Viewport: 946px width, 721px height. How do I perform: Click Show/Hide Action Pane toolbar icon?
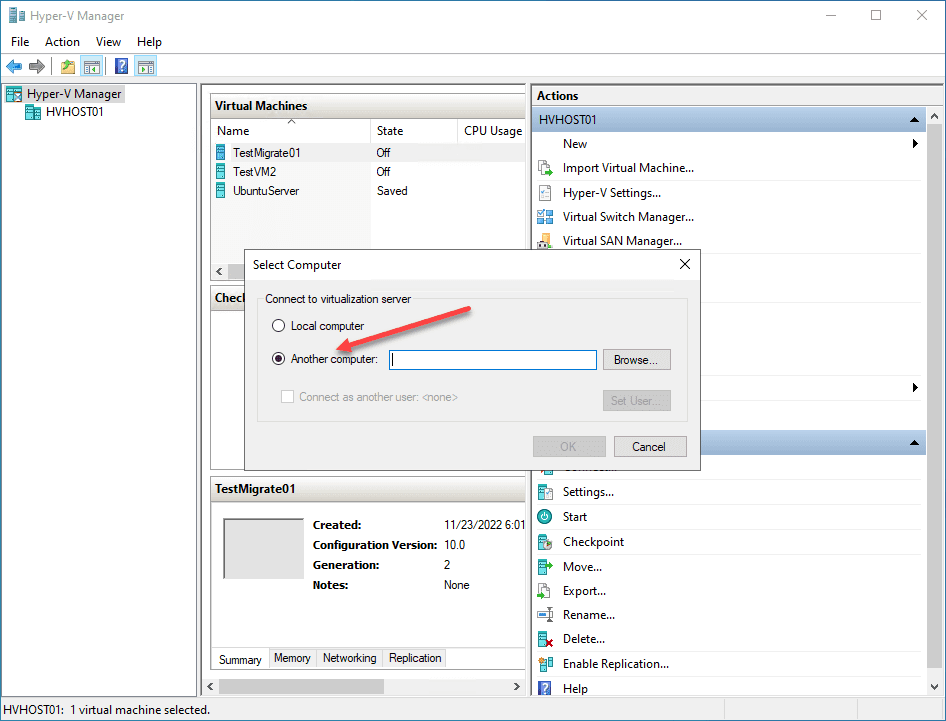[145, 66]
